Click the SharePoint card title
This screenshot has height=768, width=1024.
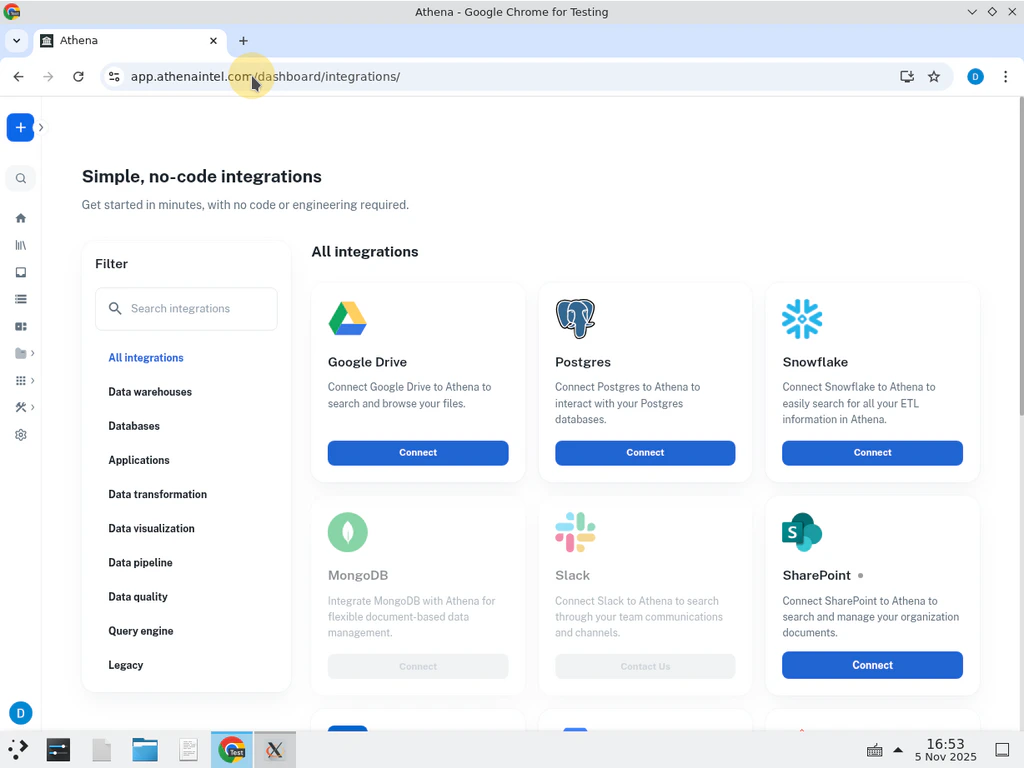(816, 575)
